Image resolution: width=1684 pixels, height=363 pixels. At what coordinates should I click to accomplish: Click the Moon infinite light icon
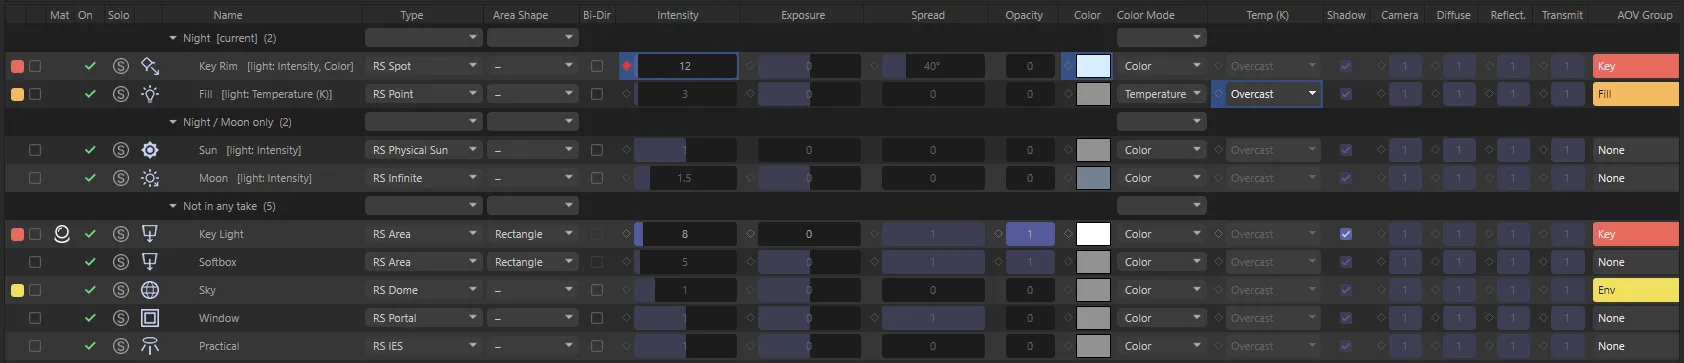click(150, 178)
